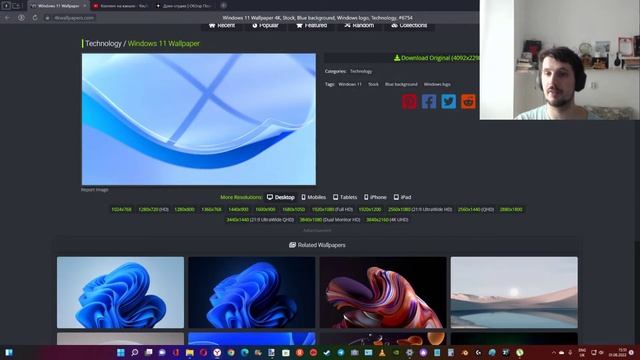This screenshot has height=360, width=640.
Task: Select the Tablets resolutions tab
Action: pyautogui.click(x=345, y=197)
